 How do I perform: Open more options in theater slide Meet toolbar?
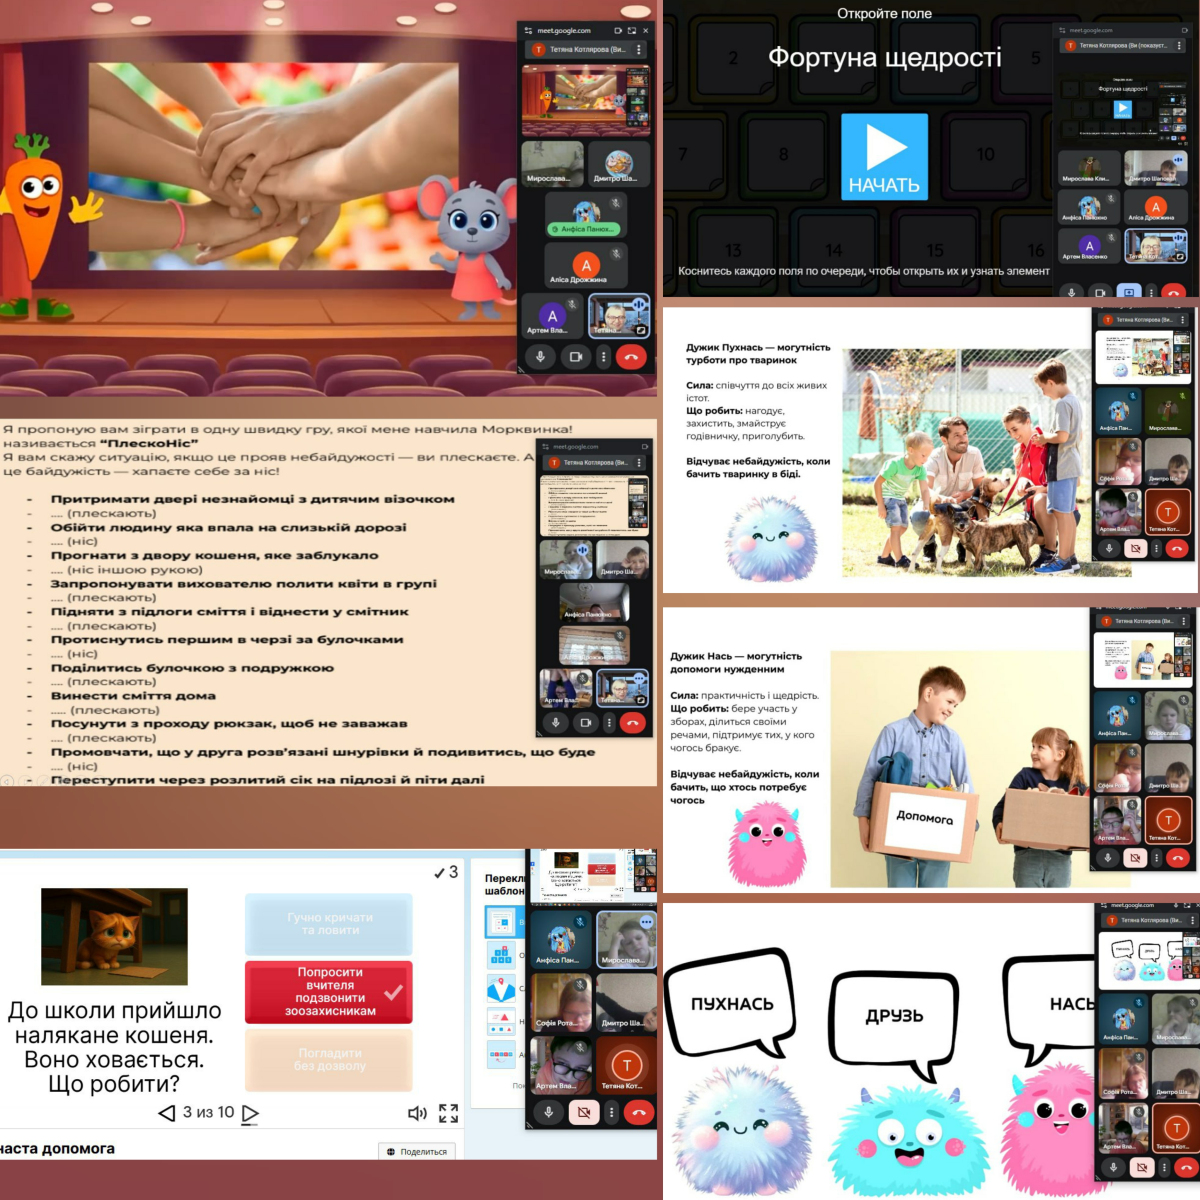tap(604, 356)
